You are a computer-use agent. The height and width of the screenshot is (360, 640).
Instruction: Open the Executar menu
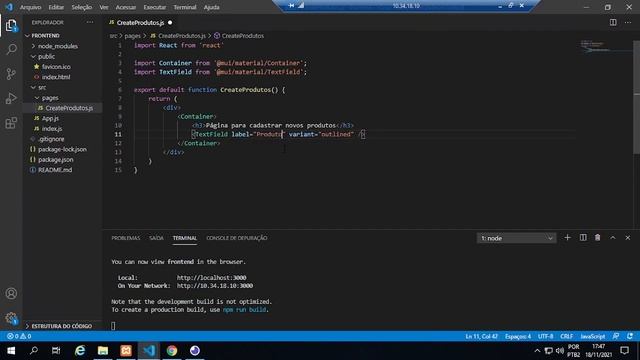point(155,7)
